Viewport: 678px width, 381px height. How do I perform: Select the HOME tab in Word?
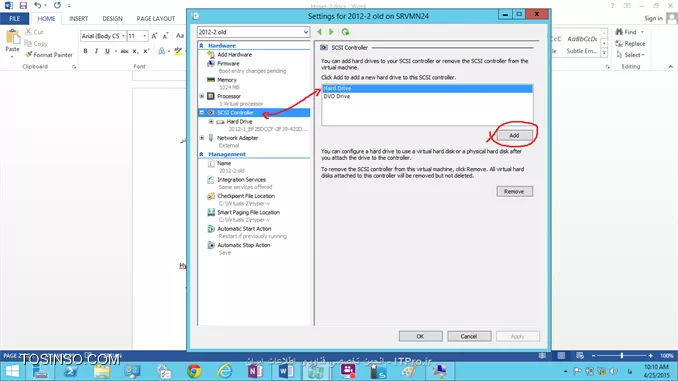(x=46, y=19)
